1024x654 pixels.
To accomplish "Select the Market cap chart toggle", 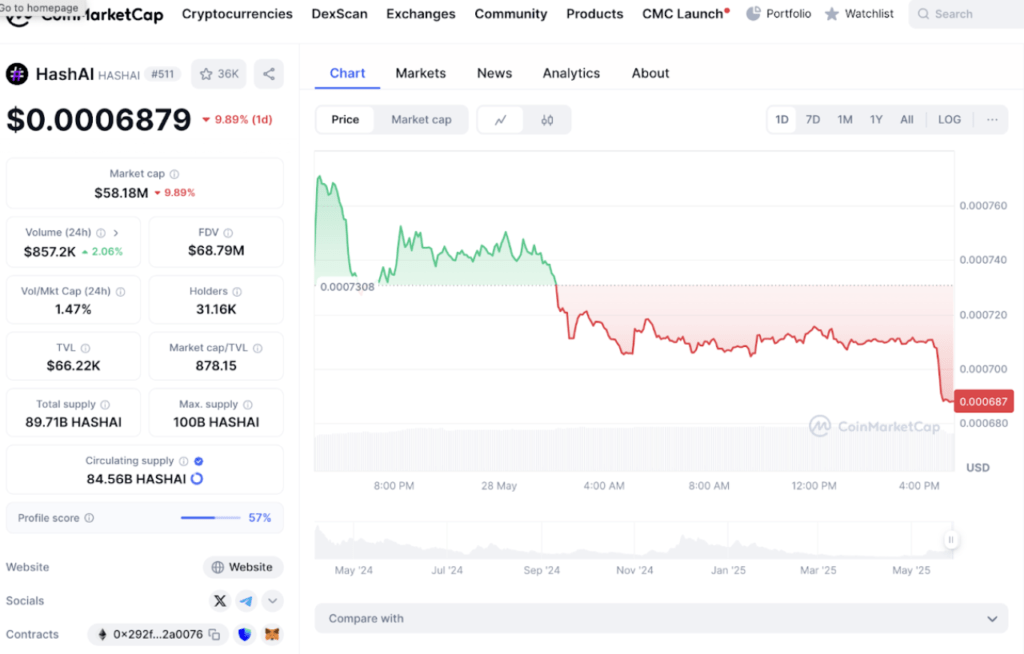I will click(421, 120).
